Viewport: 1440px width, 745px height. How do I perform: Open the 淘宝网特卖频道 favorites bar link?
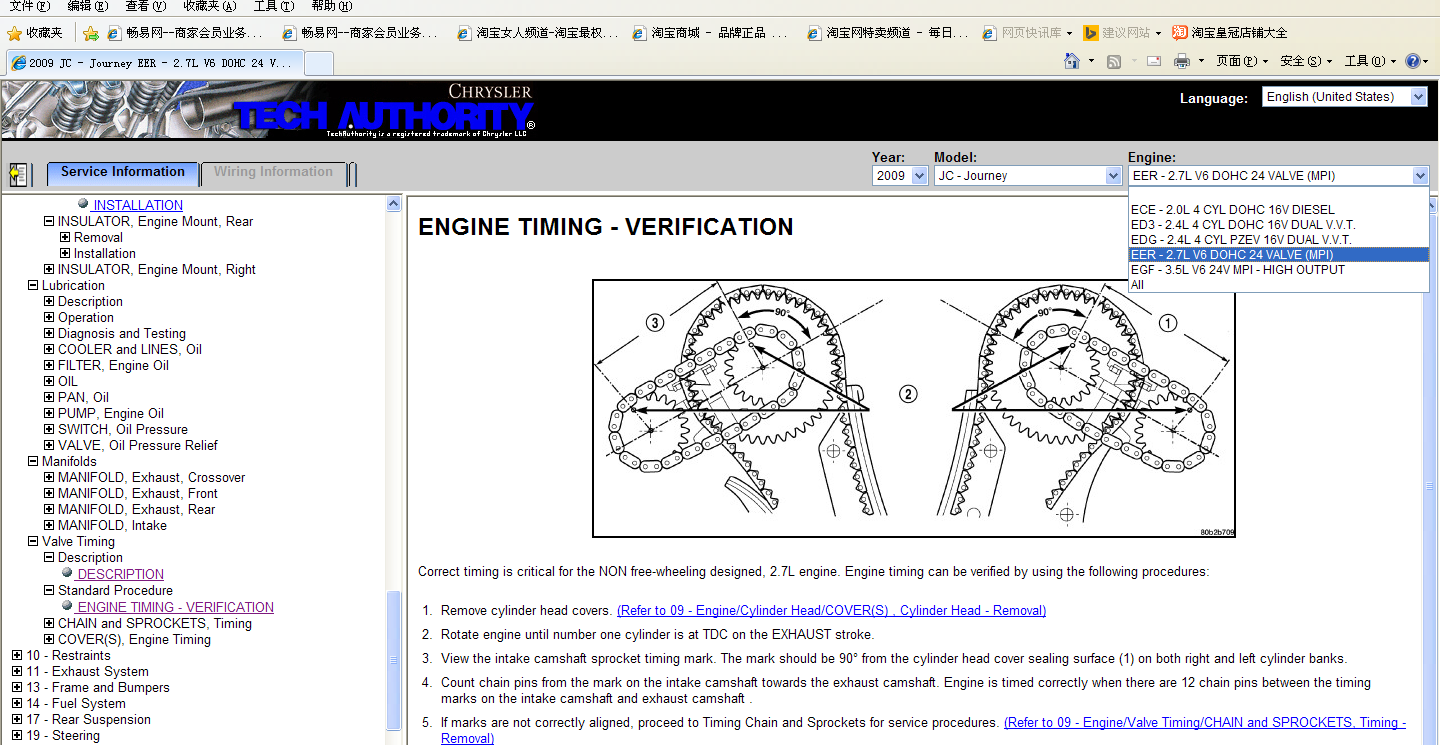[x=887, y=33]
